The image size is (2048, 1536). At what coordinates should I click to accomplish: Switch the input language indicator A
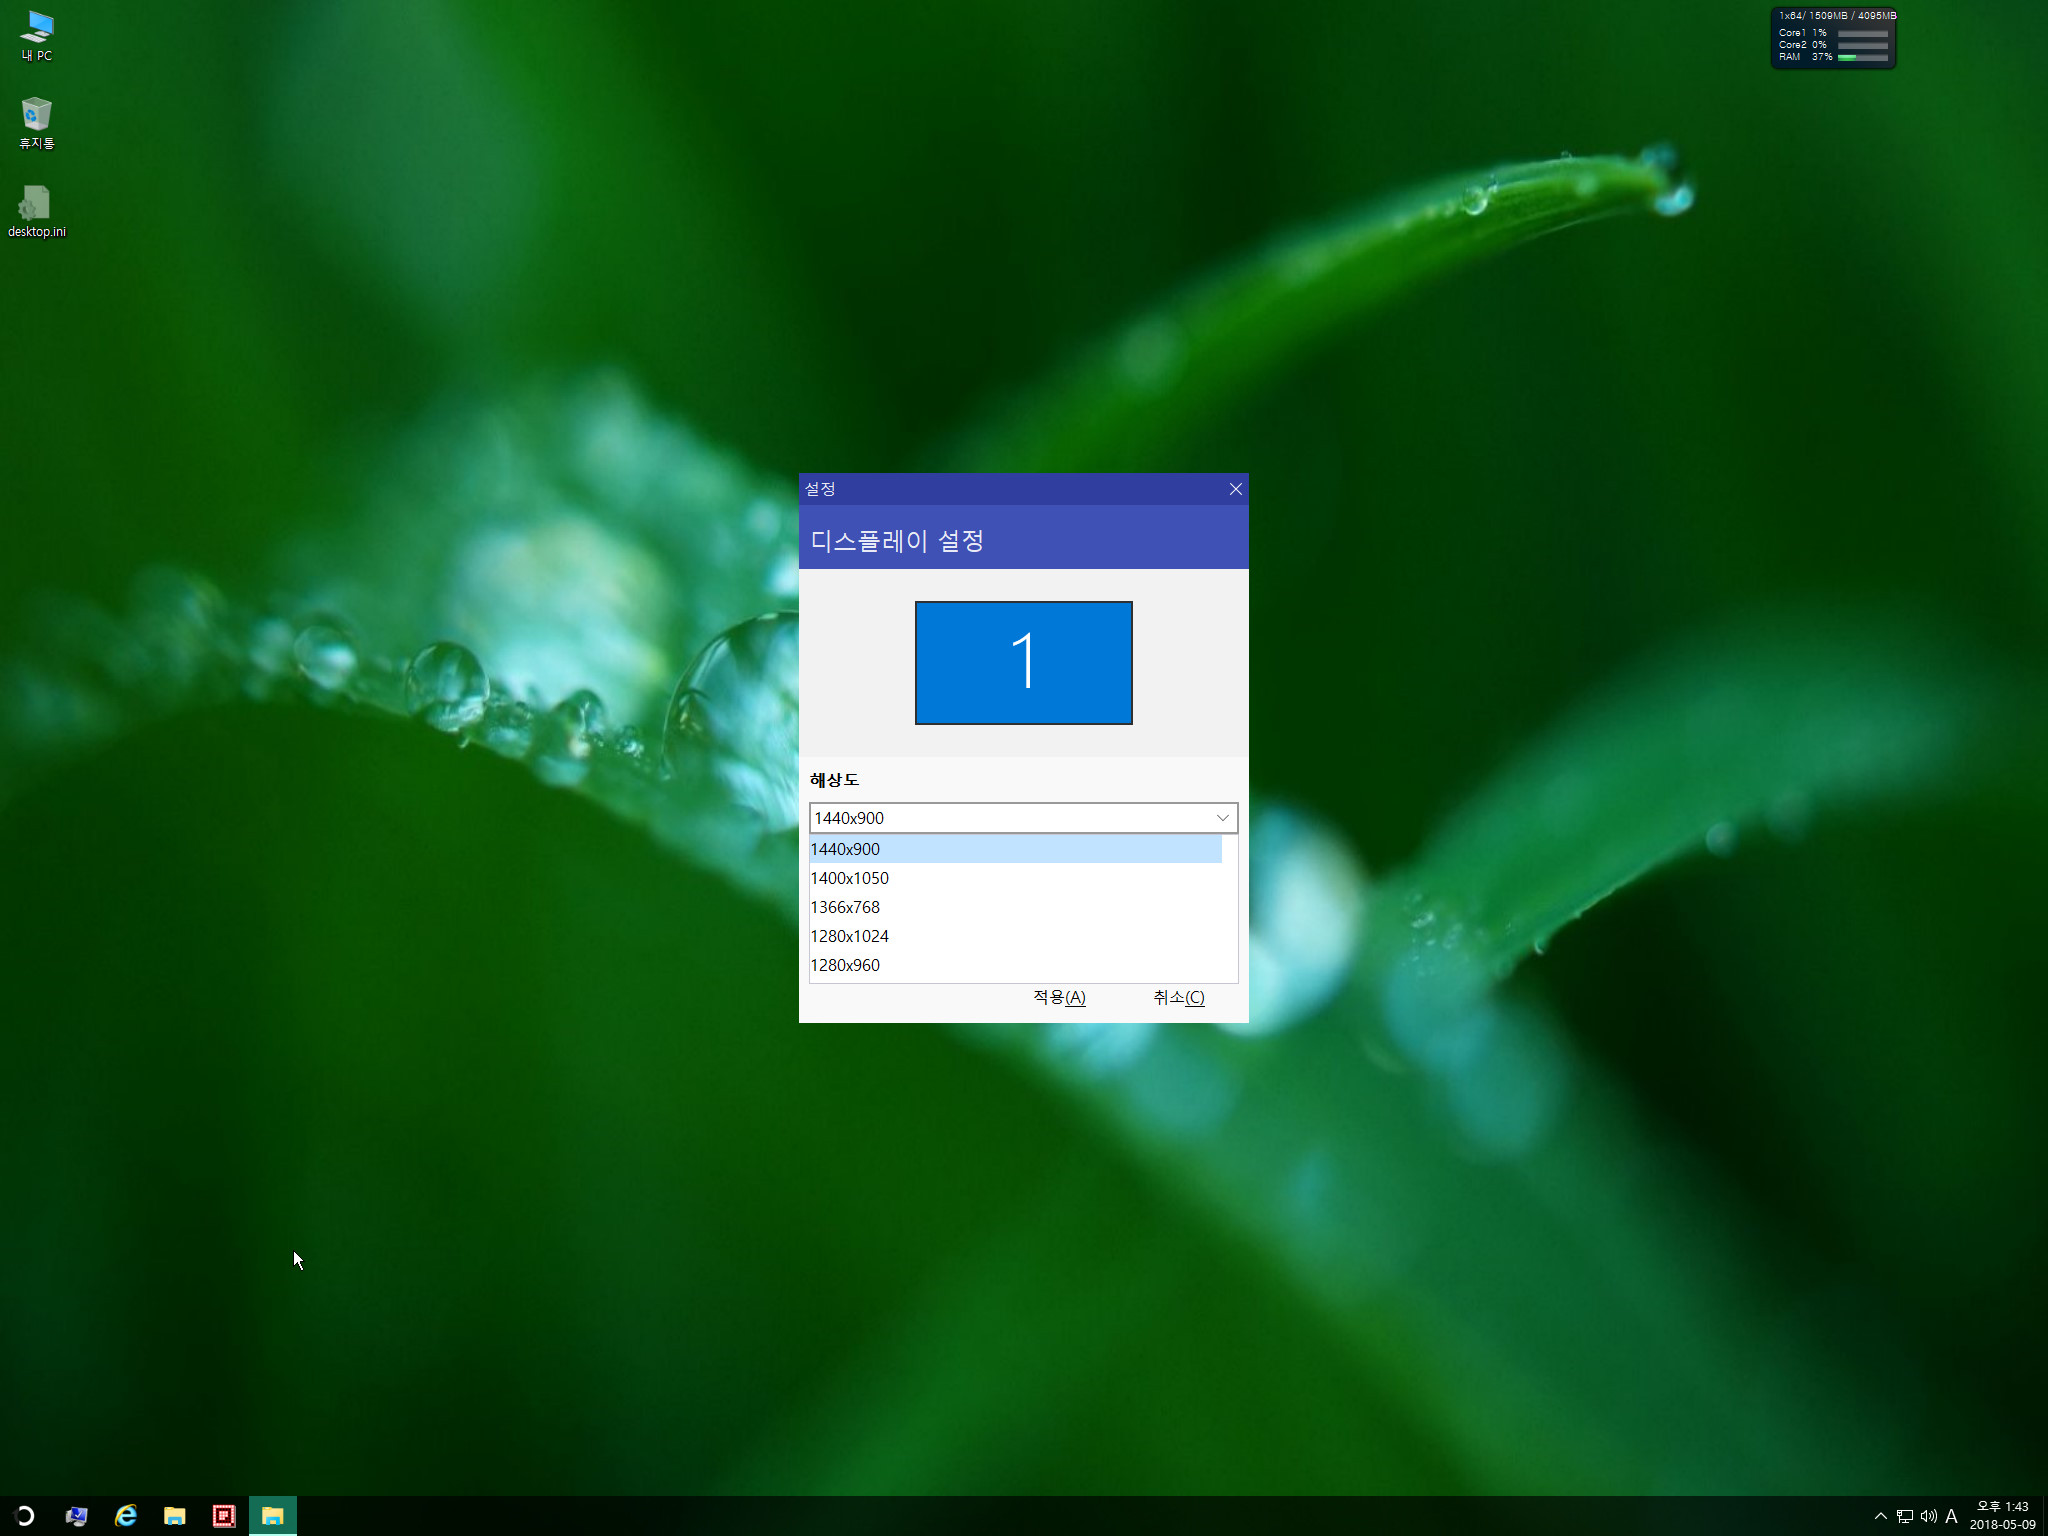(x=1951, y=1516)
